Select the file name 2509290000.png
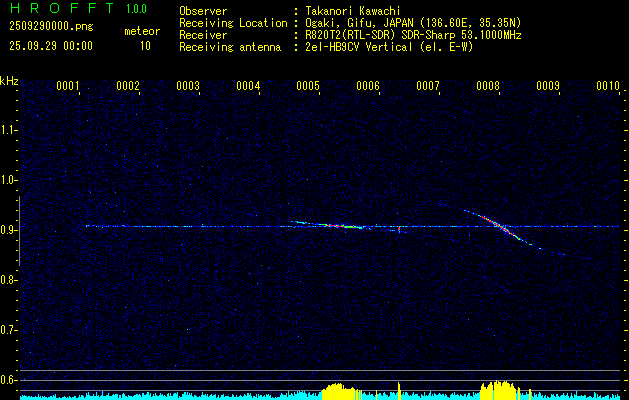The width and height of the screenshot is (629, 400). click(x=51, y=26)
